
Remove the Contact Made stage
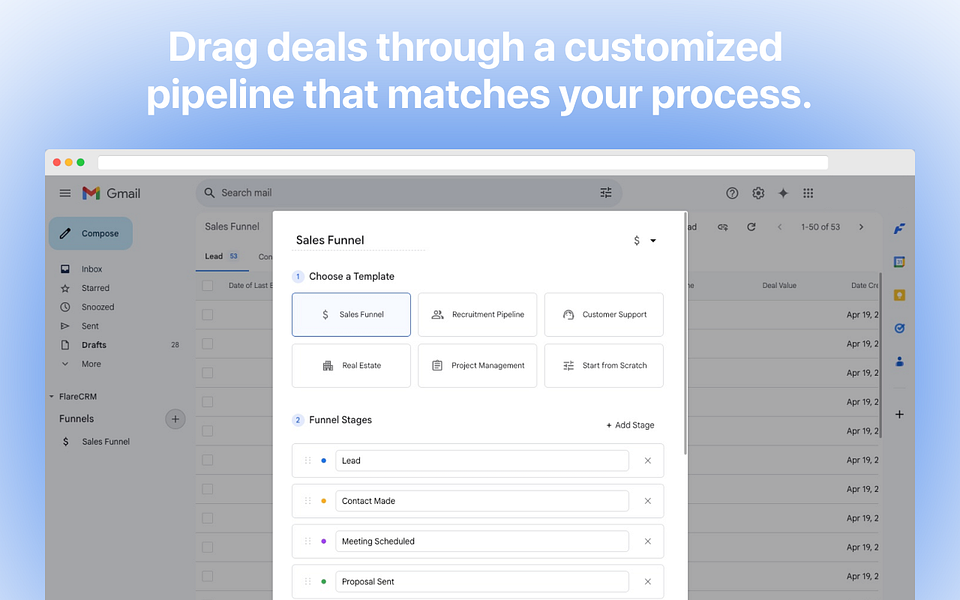click(647, 501)
